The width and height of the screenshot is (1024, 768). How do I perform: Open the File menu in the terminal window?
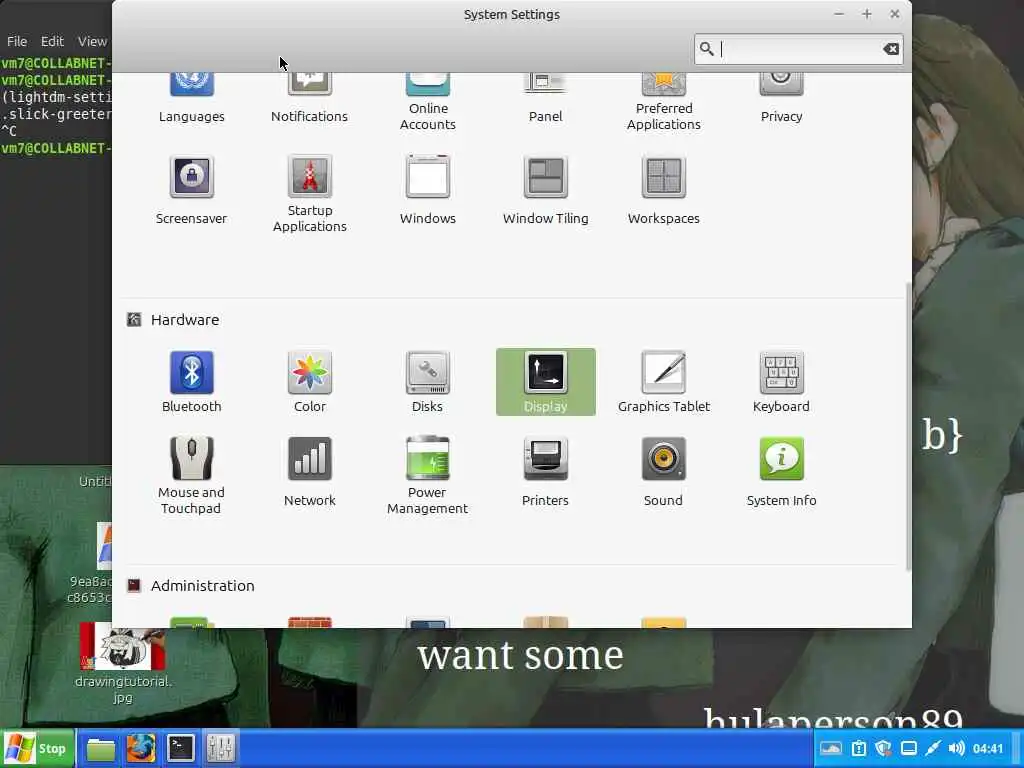[17, 41]
